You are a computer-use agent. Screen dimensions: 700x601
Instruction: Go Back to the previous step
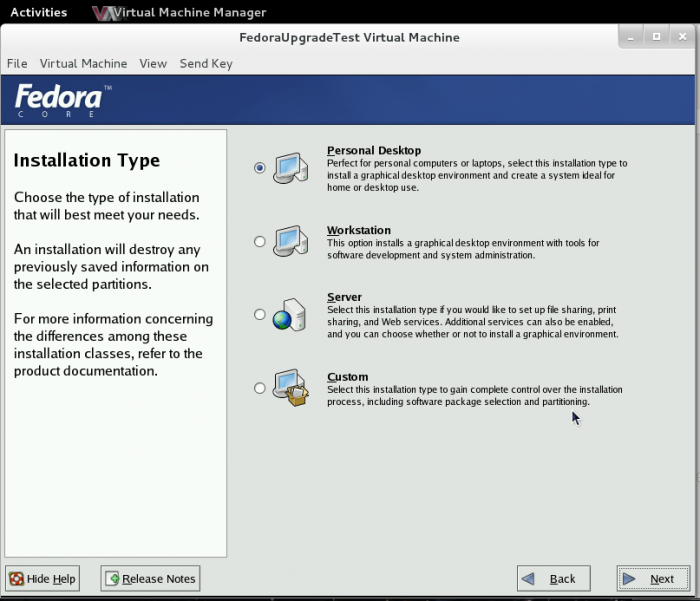pyautogui.click(x=553, y=579)
